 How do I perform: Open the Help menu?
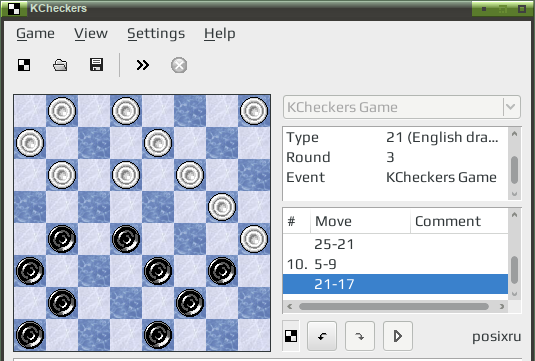220,33
